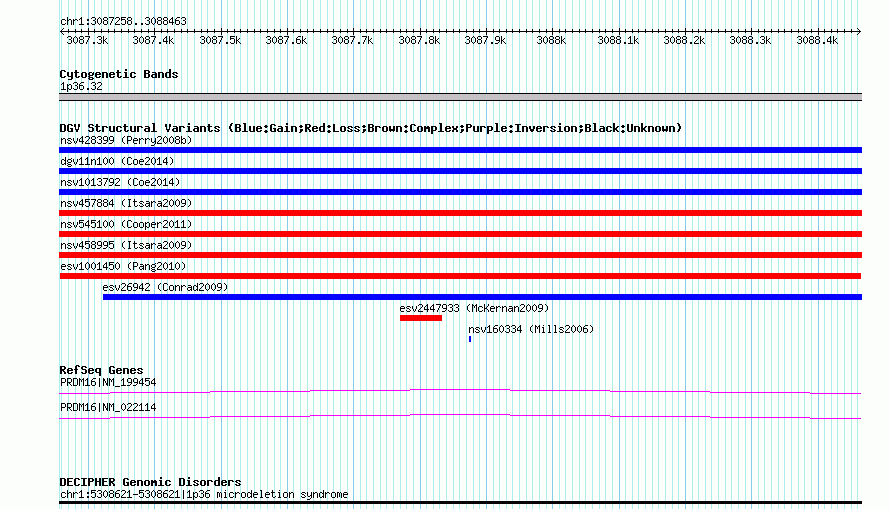This screenshot has height=509, width=890.
Task: Click the chr1:3087258..3088463 coordinates label
Action: point(123,21)
